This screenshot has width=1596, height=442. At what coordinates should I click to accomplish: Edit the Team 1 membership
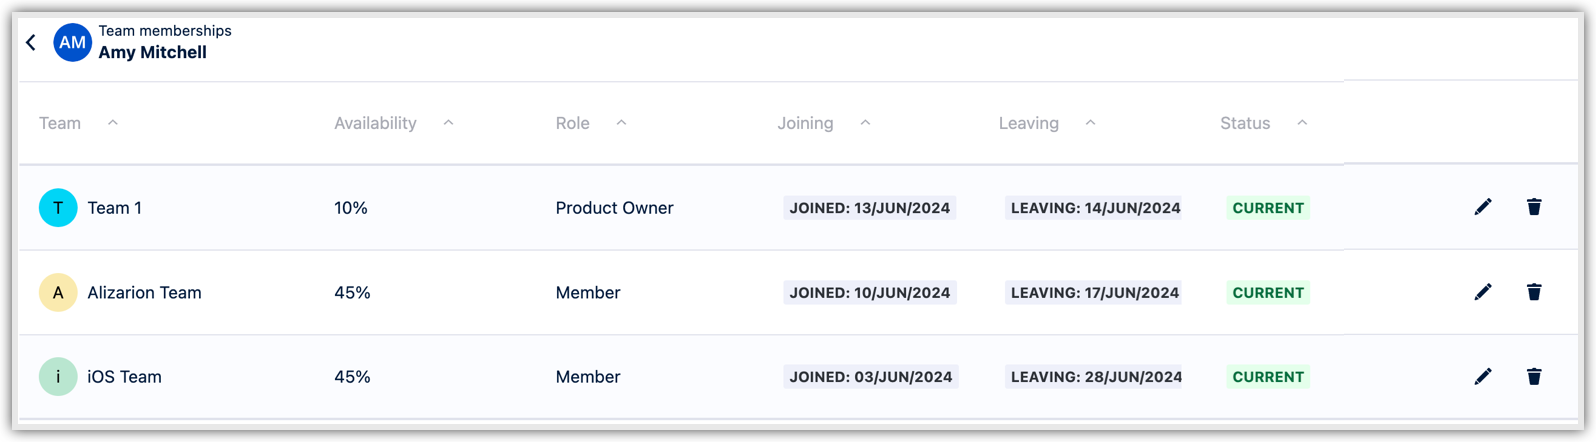tap(1483, 207)
